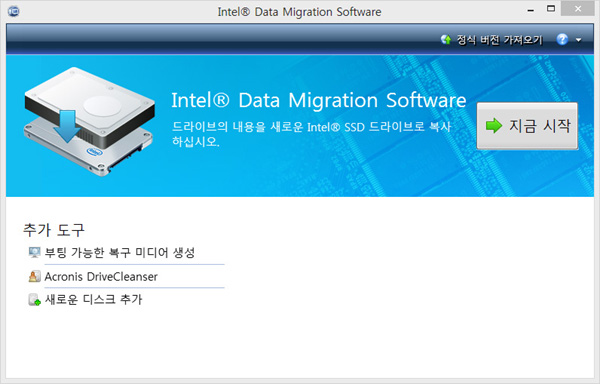Click the 추가 도구 heading
The height and width of the screenshot is (384, 600).
point(54,229)
